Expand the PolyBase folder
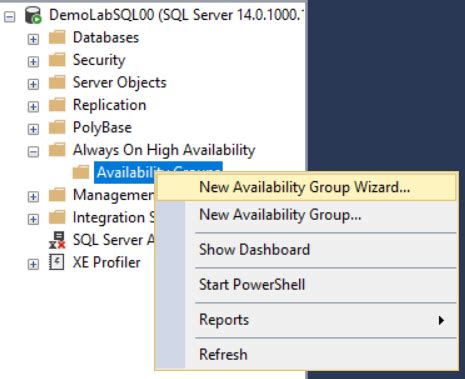465x379 pixels. (33, 129)
